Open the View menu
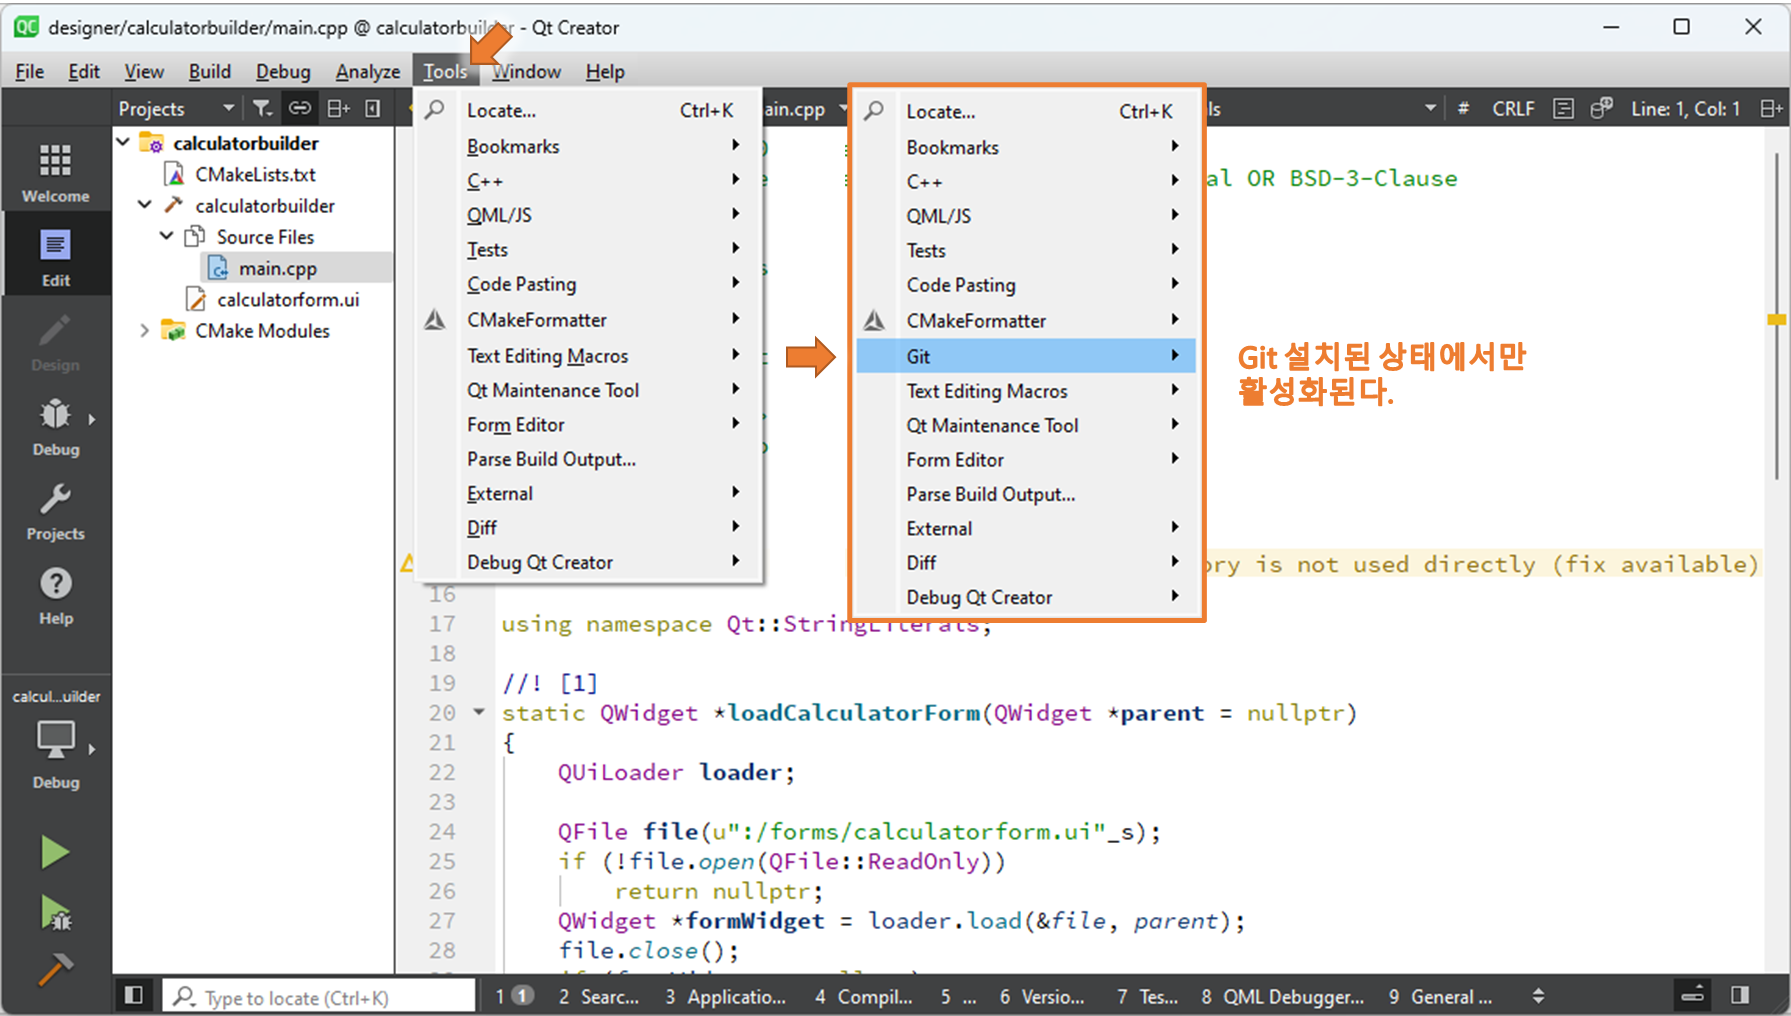 coord(144,71)
